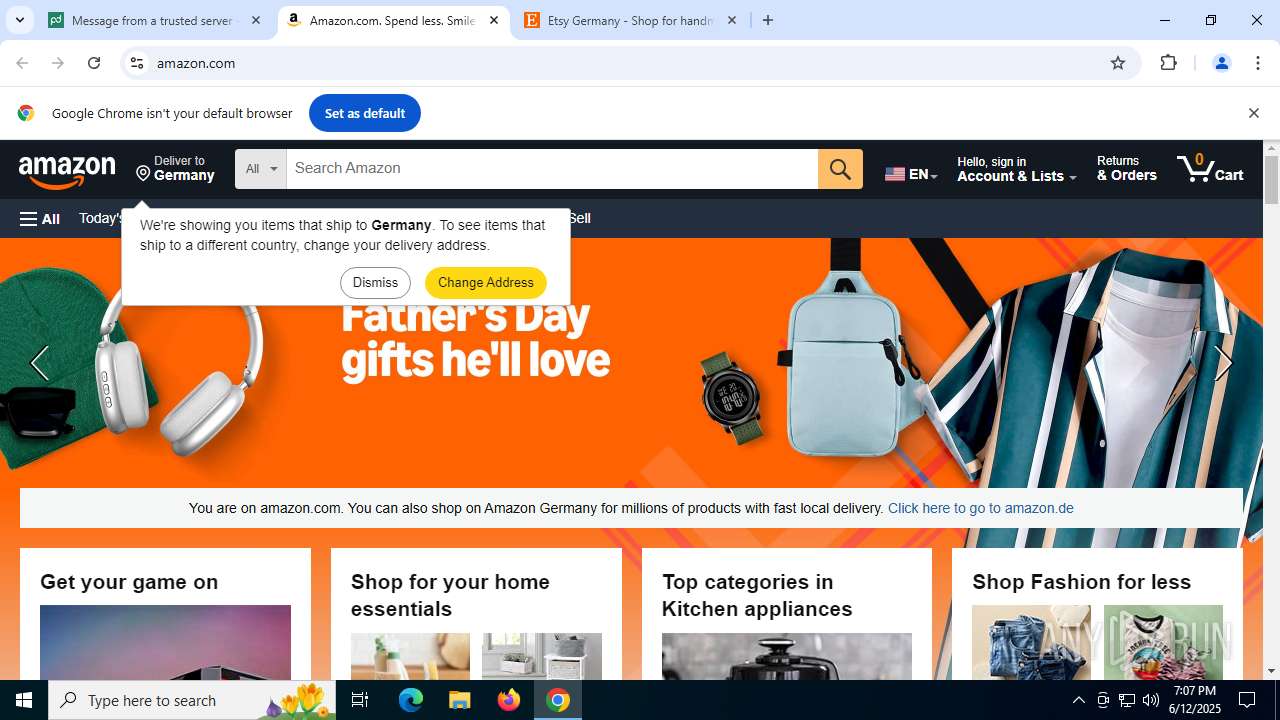Open the All hamburger menu
This screenshot has width=1280, height=720.
click(x=40, y=219)
